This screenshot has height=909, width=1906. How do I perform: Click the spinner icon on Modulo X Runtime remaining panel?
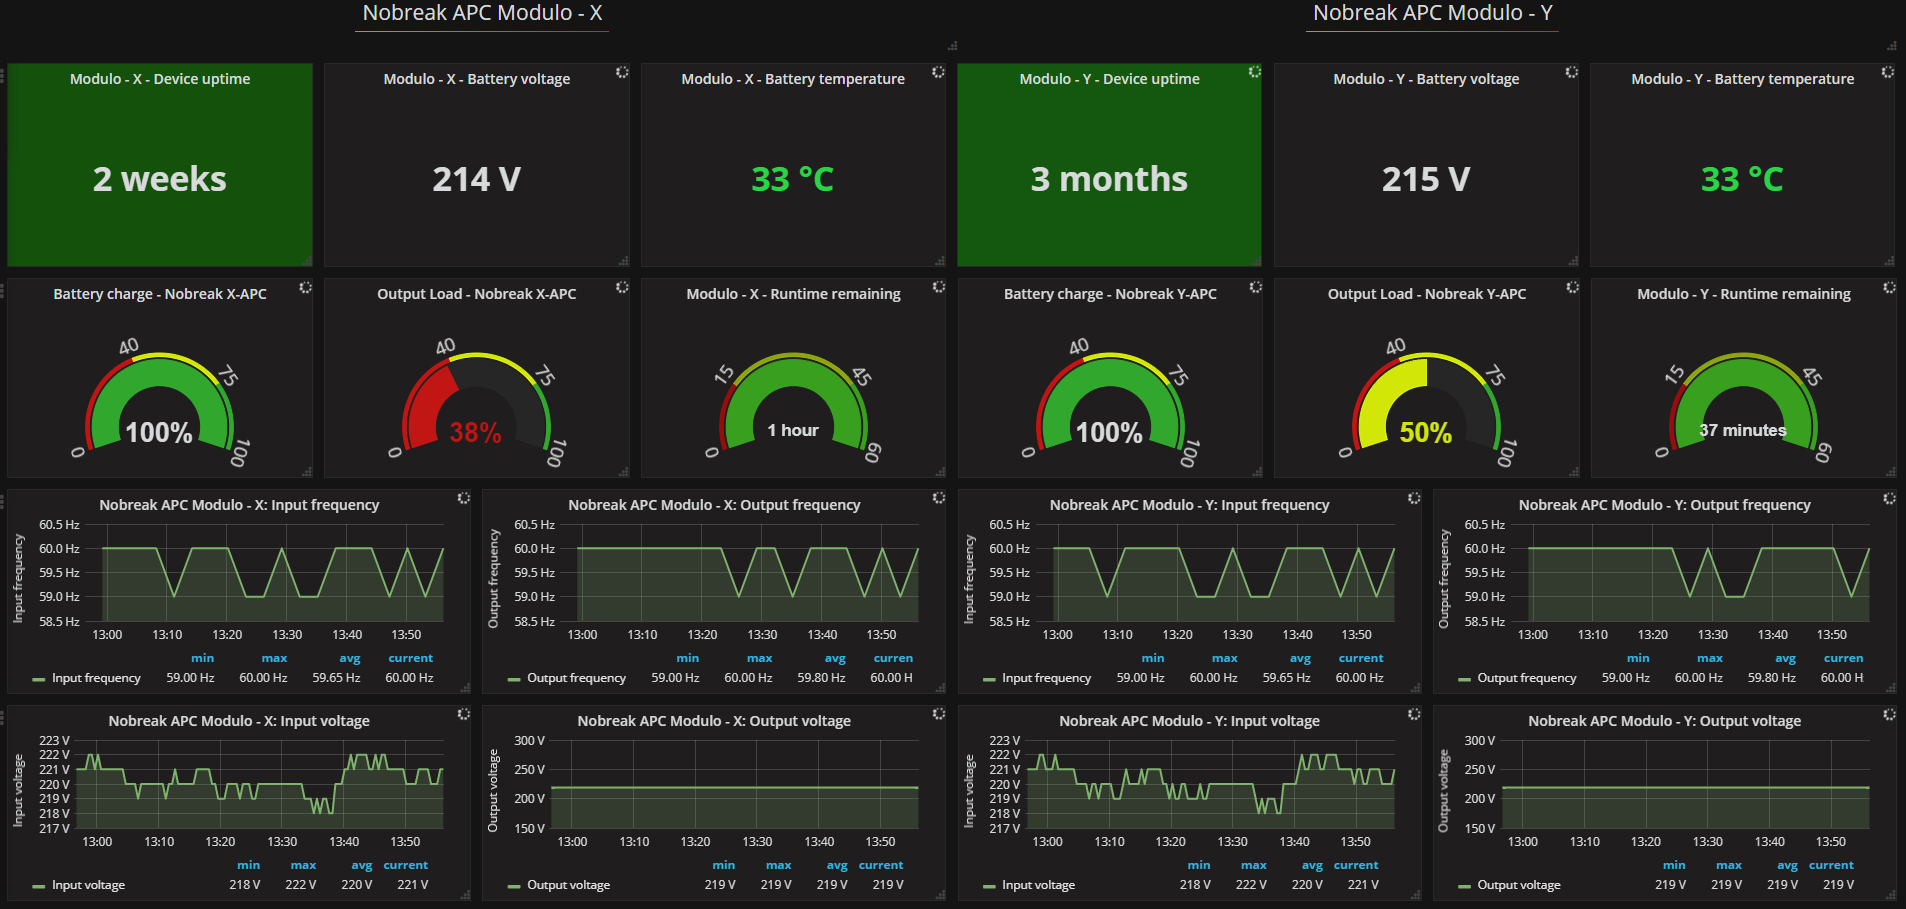(939, 287)
